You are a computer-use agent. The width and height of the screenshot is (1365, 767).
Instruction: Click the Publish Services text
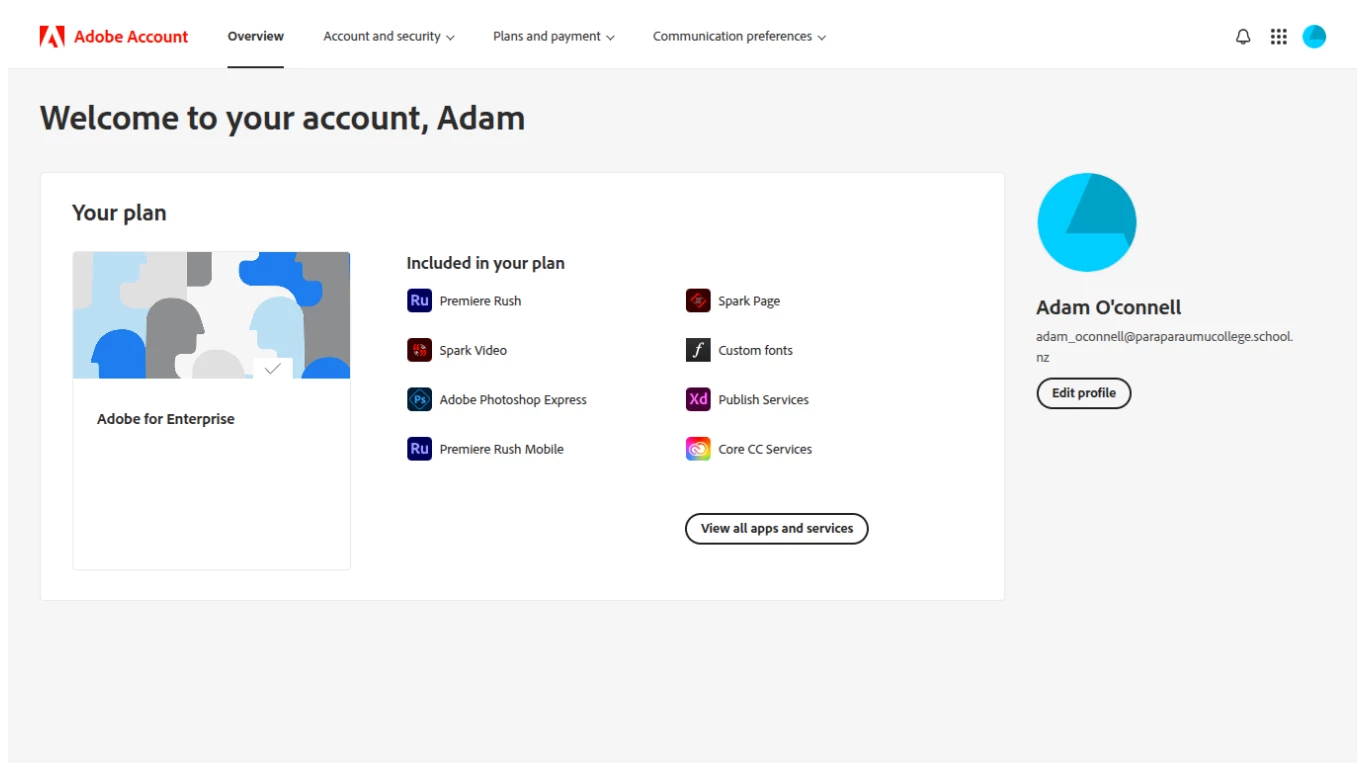[x=764, y=399]
